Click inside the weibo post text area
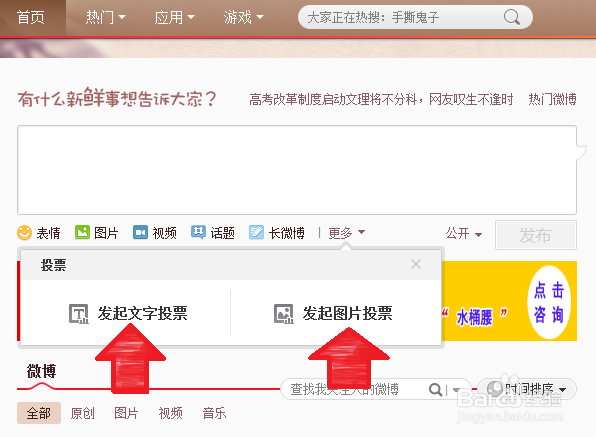This screenshot has height=437, width=596. 297,170
